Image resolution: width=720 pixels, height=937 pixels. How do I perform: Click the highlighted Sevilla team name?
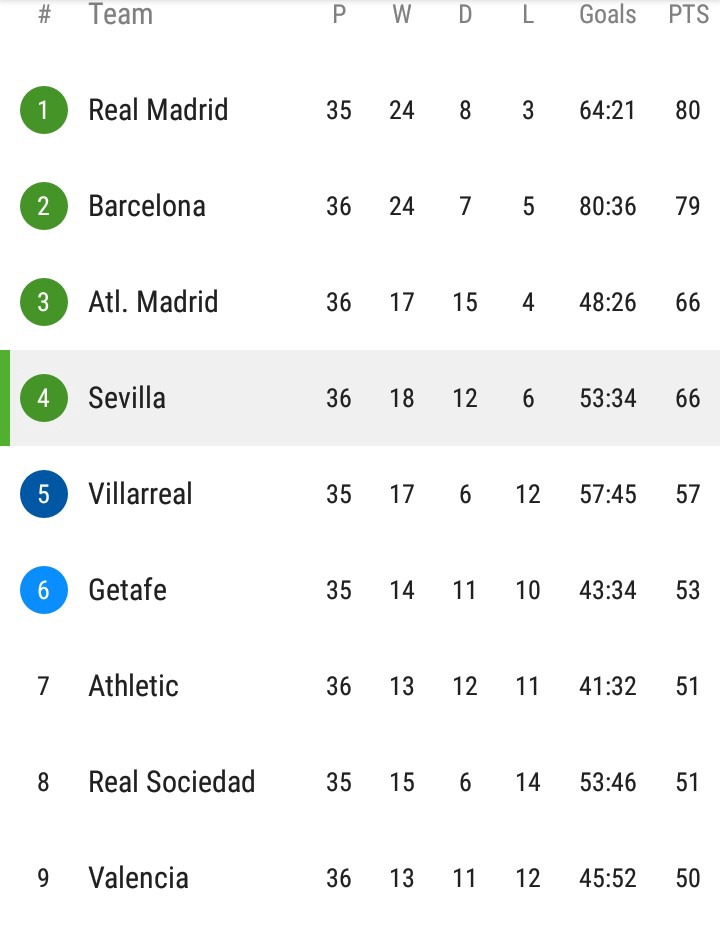pos(127,398)
